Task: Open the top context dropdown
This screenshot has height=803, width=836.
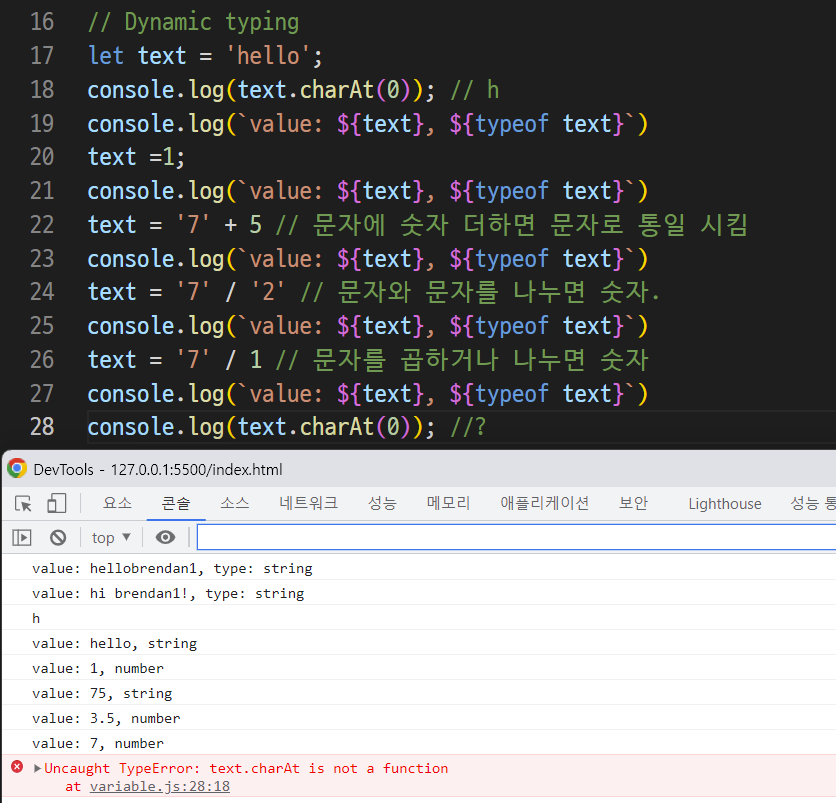Action: click(x=111, y=537)
